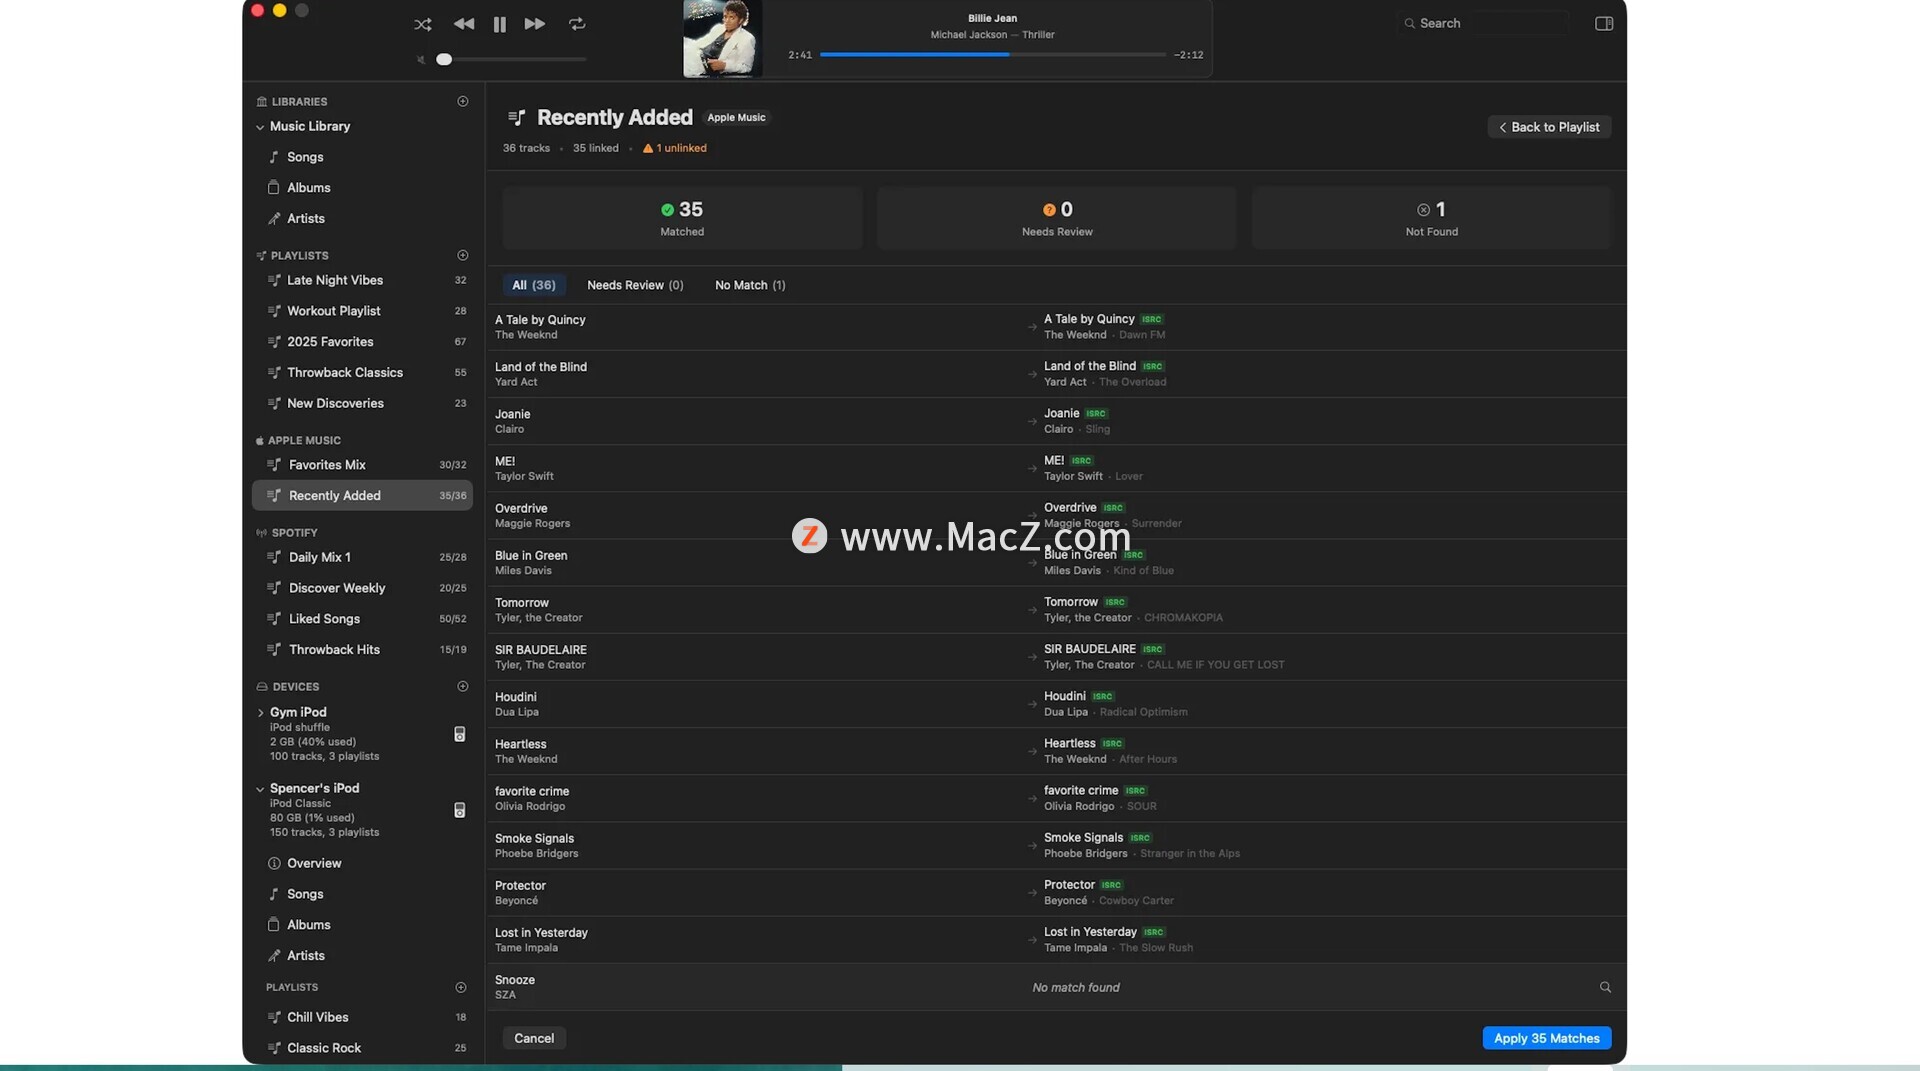Click the Spencer's iPod Classic device icon
The width and height of the screenshot is (1920, 1071).
click(460, 810)
